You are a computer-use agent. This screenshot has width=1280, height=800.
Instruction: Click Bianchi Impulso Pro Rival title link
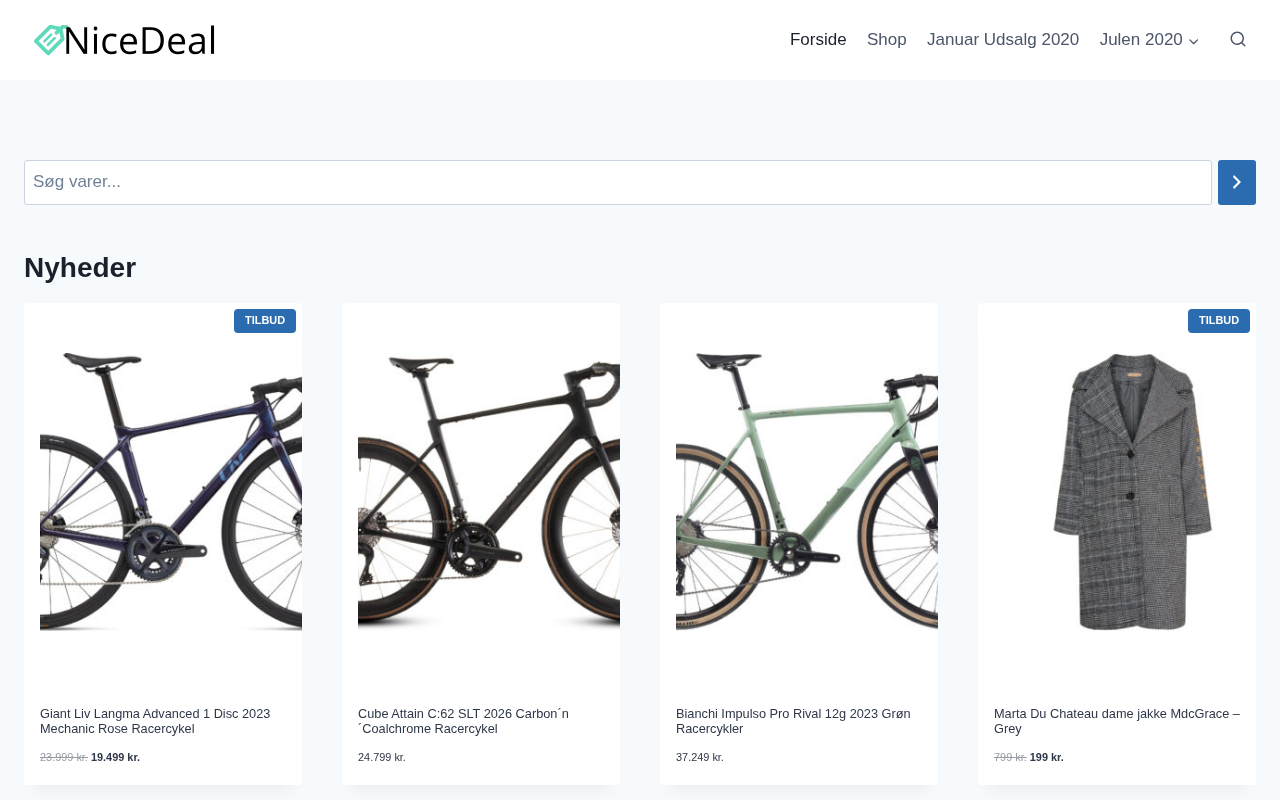coord(793,721)
